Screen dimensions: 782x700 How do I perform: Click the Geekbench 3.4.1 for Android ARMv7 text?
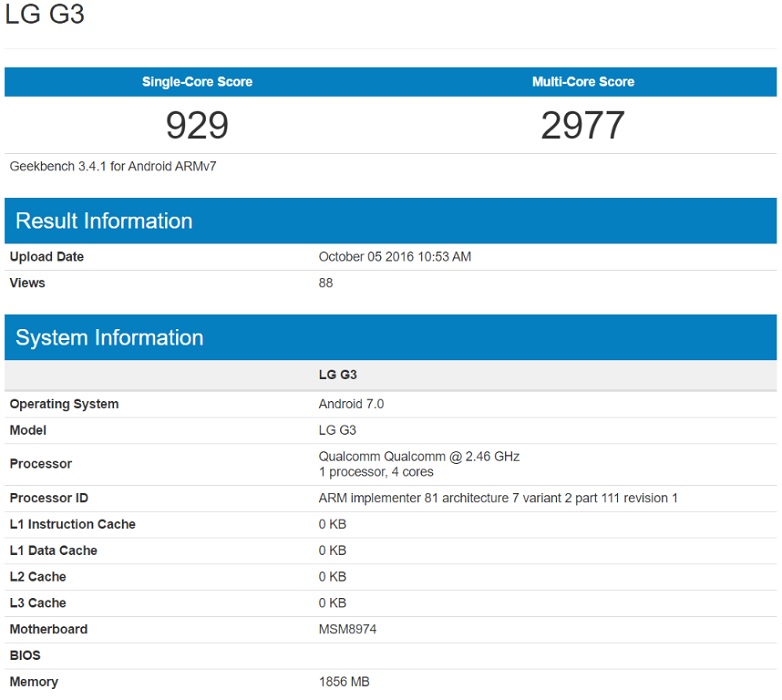113,166
